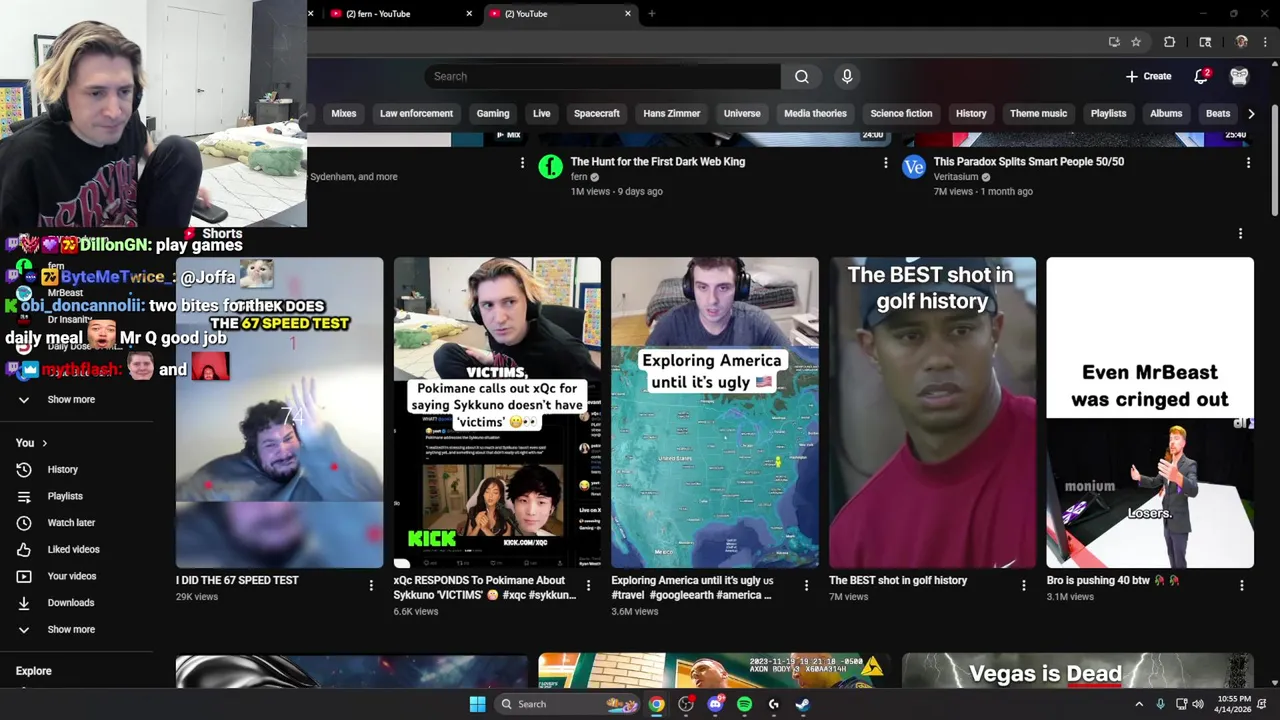Open the Veritasium channel avatar
Screen dimensions: 1280x720
click(x=914, y=167)
